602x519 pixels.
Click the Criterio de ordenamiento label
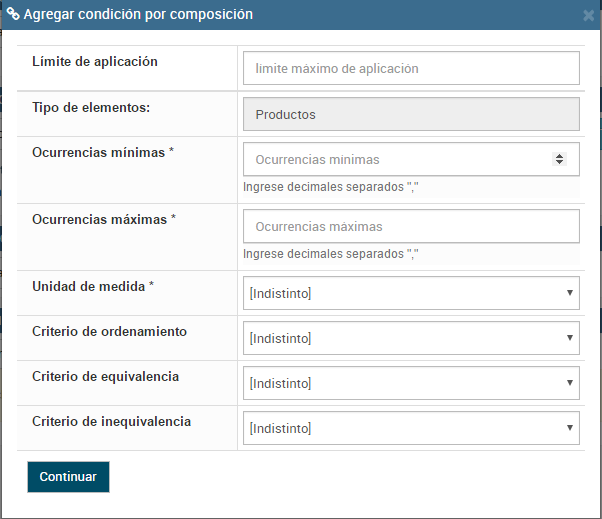tap(109, 331)
